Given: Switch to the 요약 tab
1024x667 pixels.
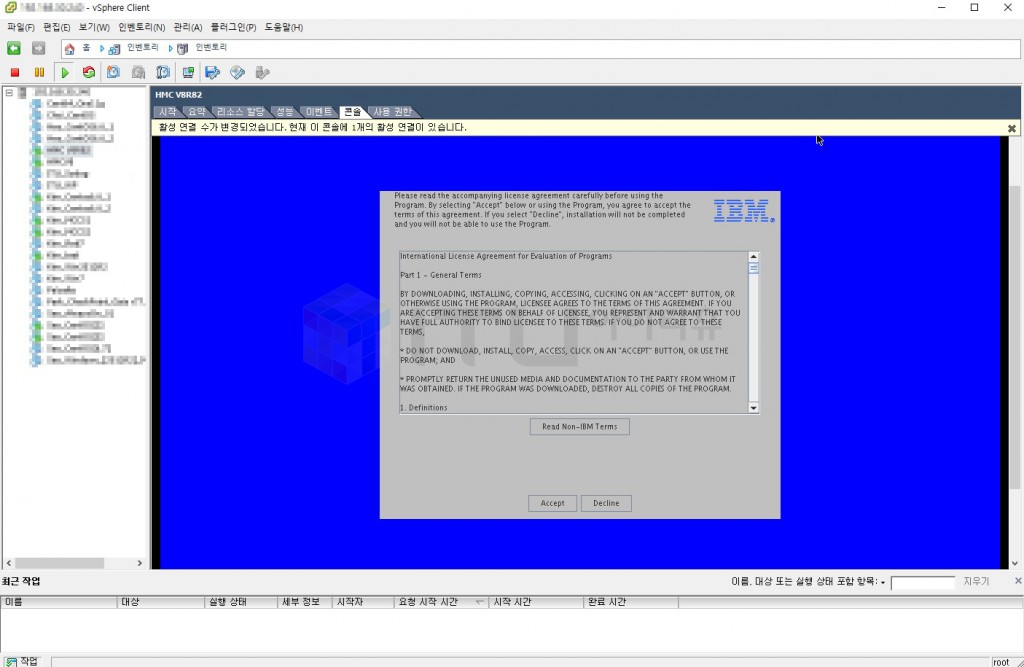Looking at the screenshot, I should [x=197, y=111].
